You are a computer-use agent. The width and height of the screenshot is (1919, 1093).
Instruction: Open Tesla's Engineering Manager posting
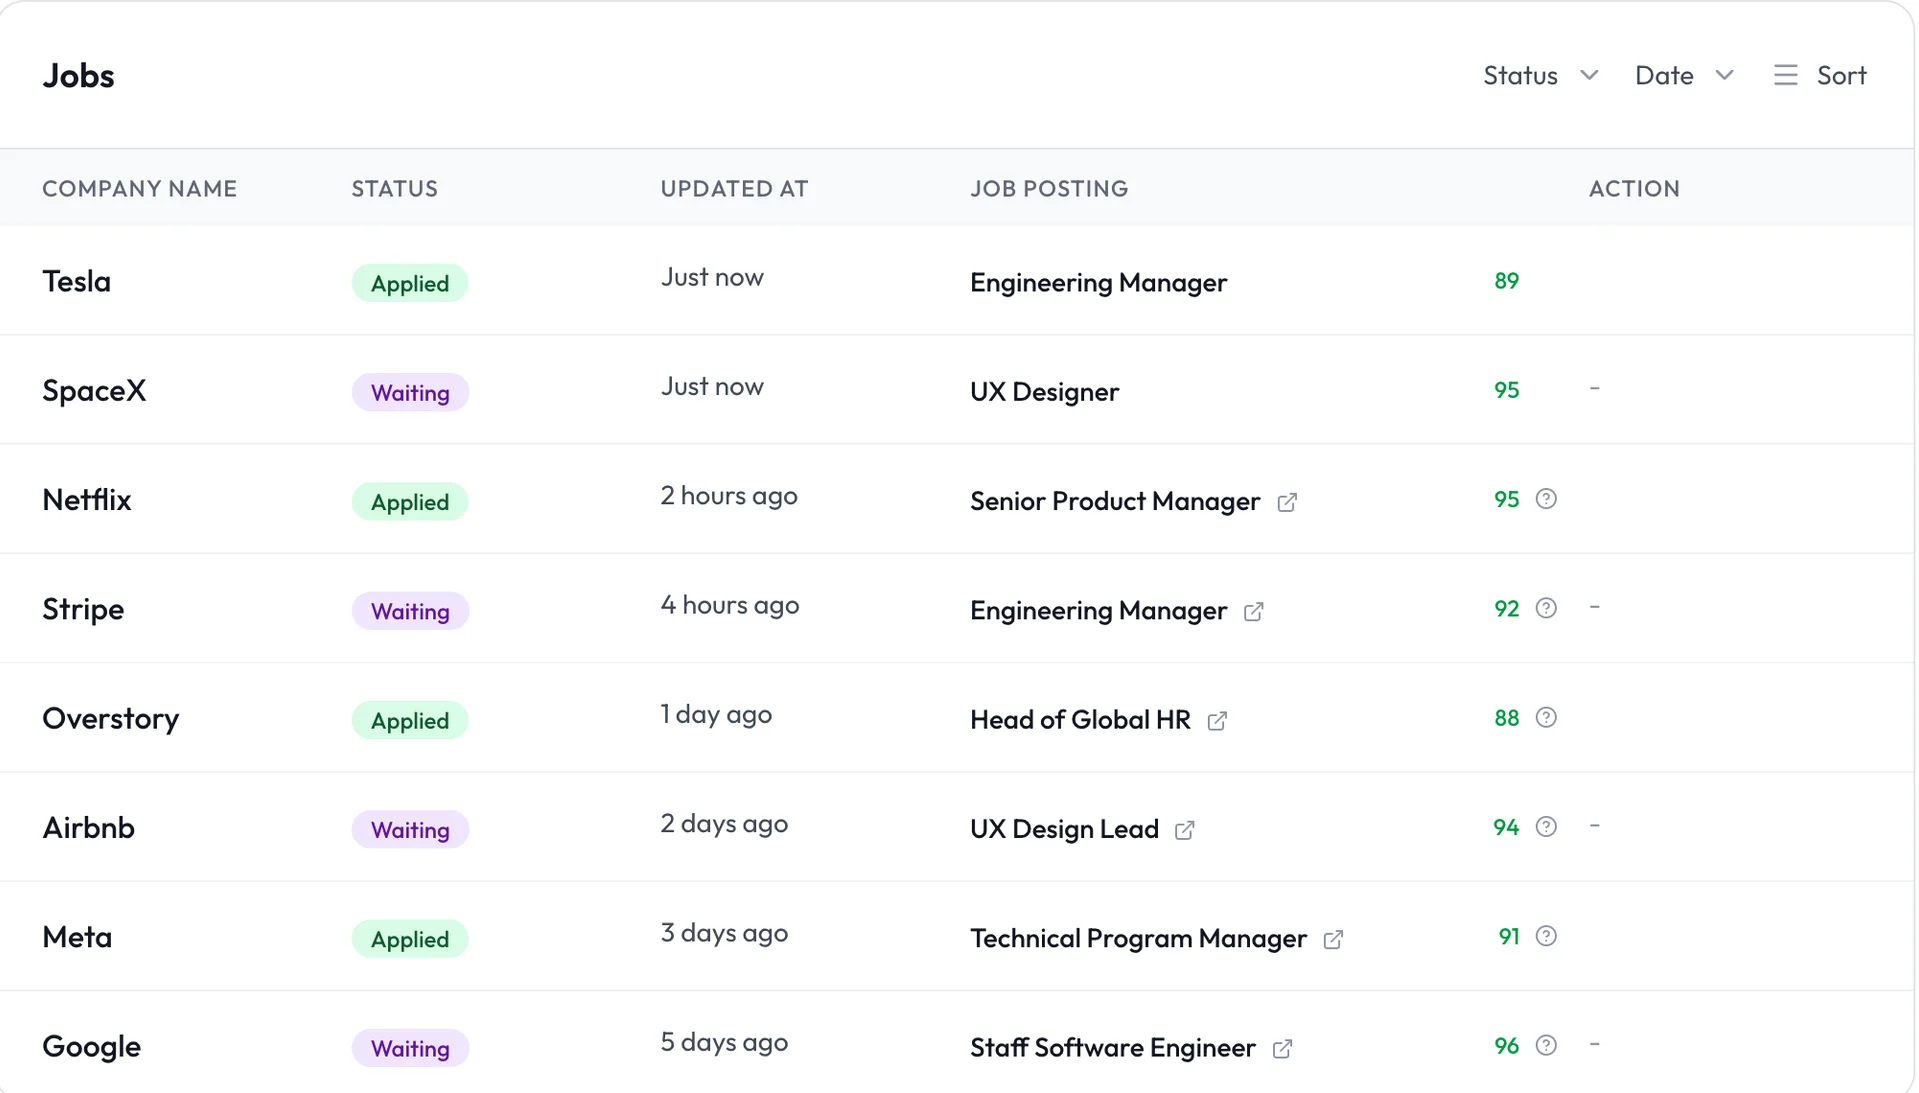click(1098, 283)
